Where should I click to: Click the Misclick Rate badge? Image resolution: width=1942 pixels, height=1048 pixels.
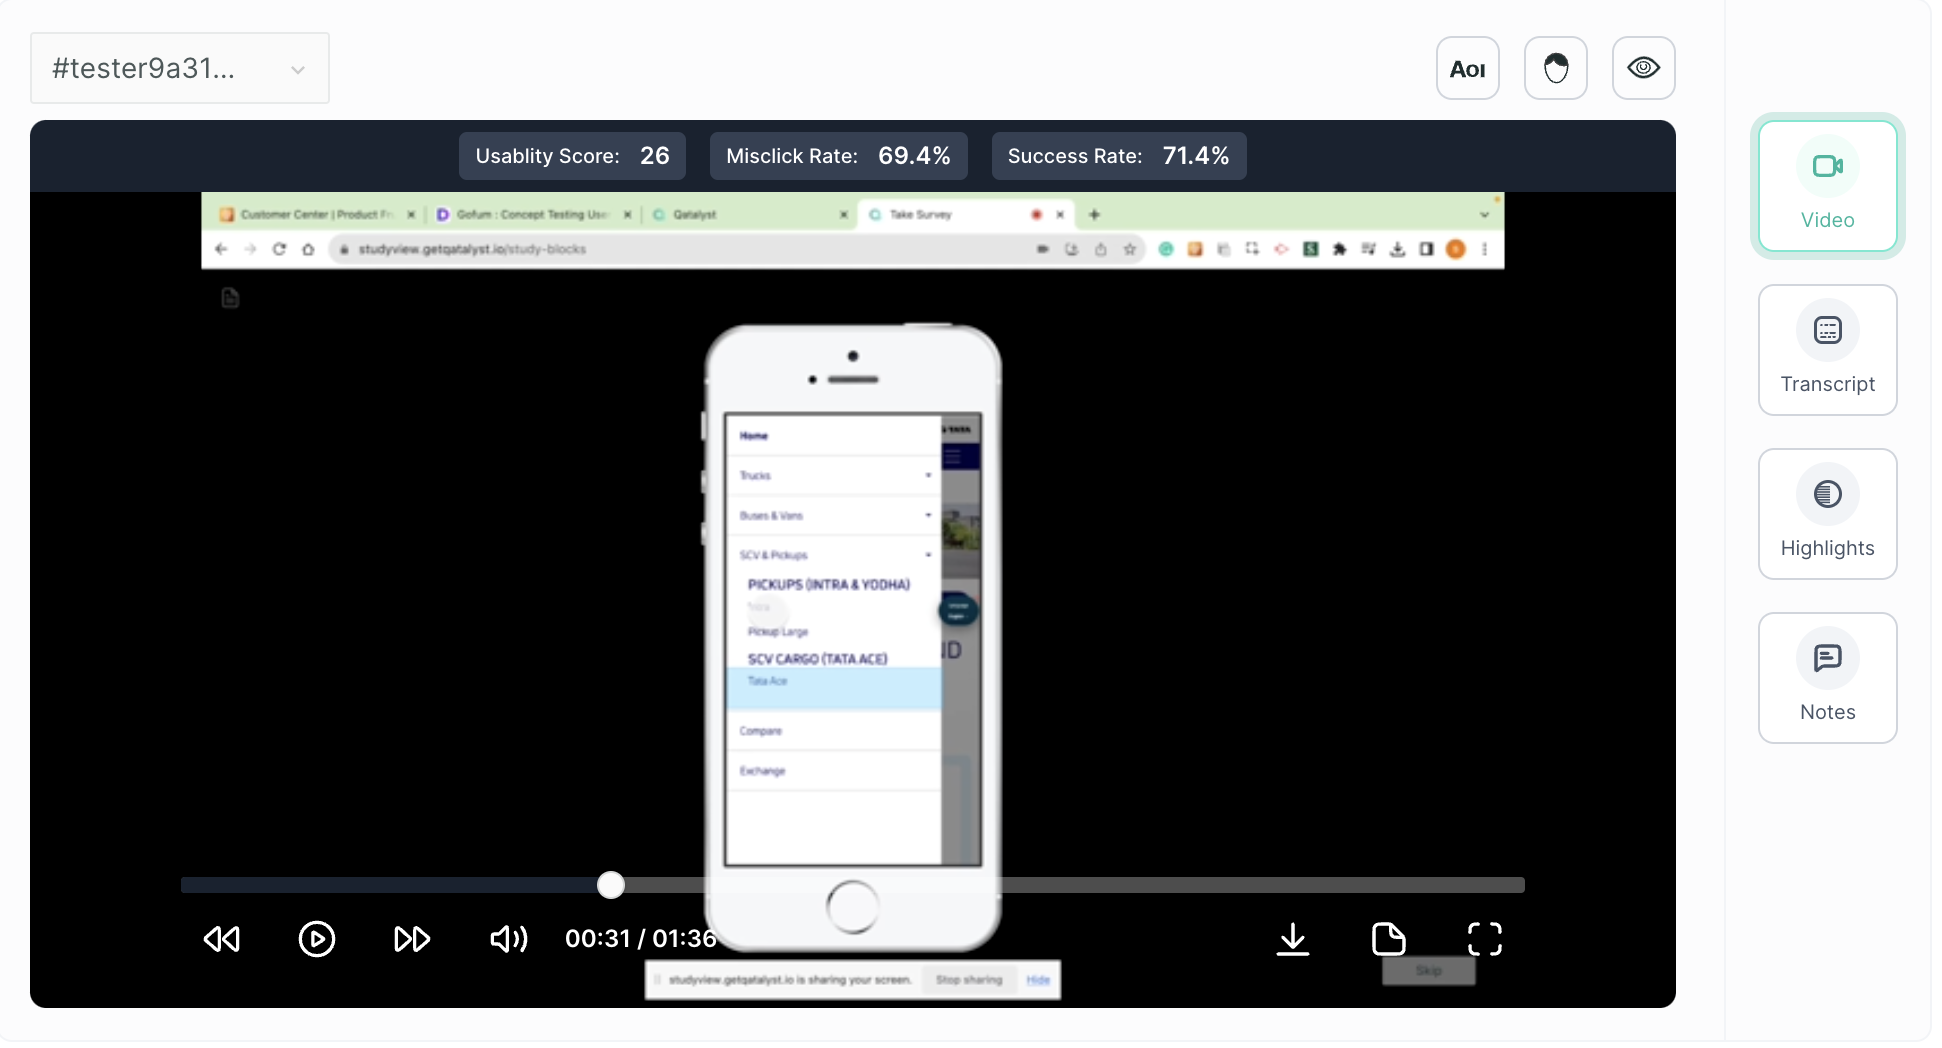pyautogui.click(x=838, y=156)
